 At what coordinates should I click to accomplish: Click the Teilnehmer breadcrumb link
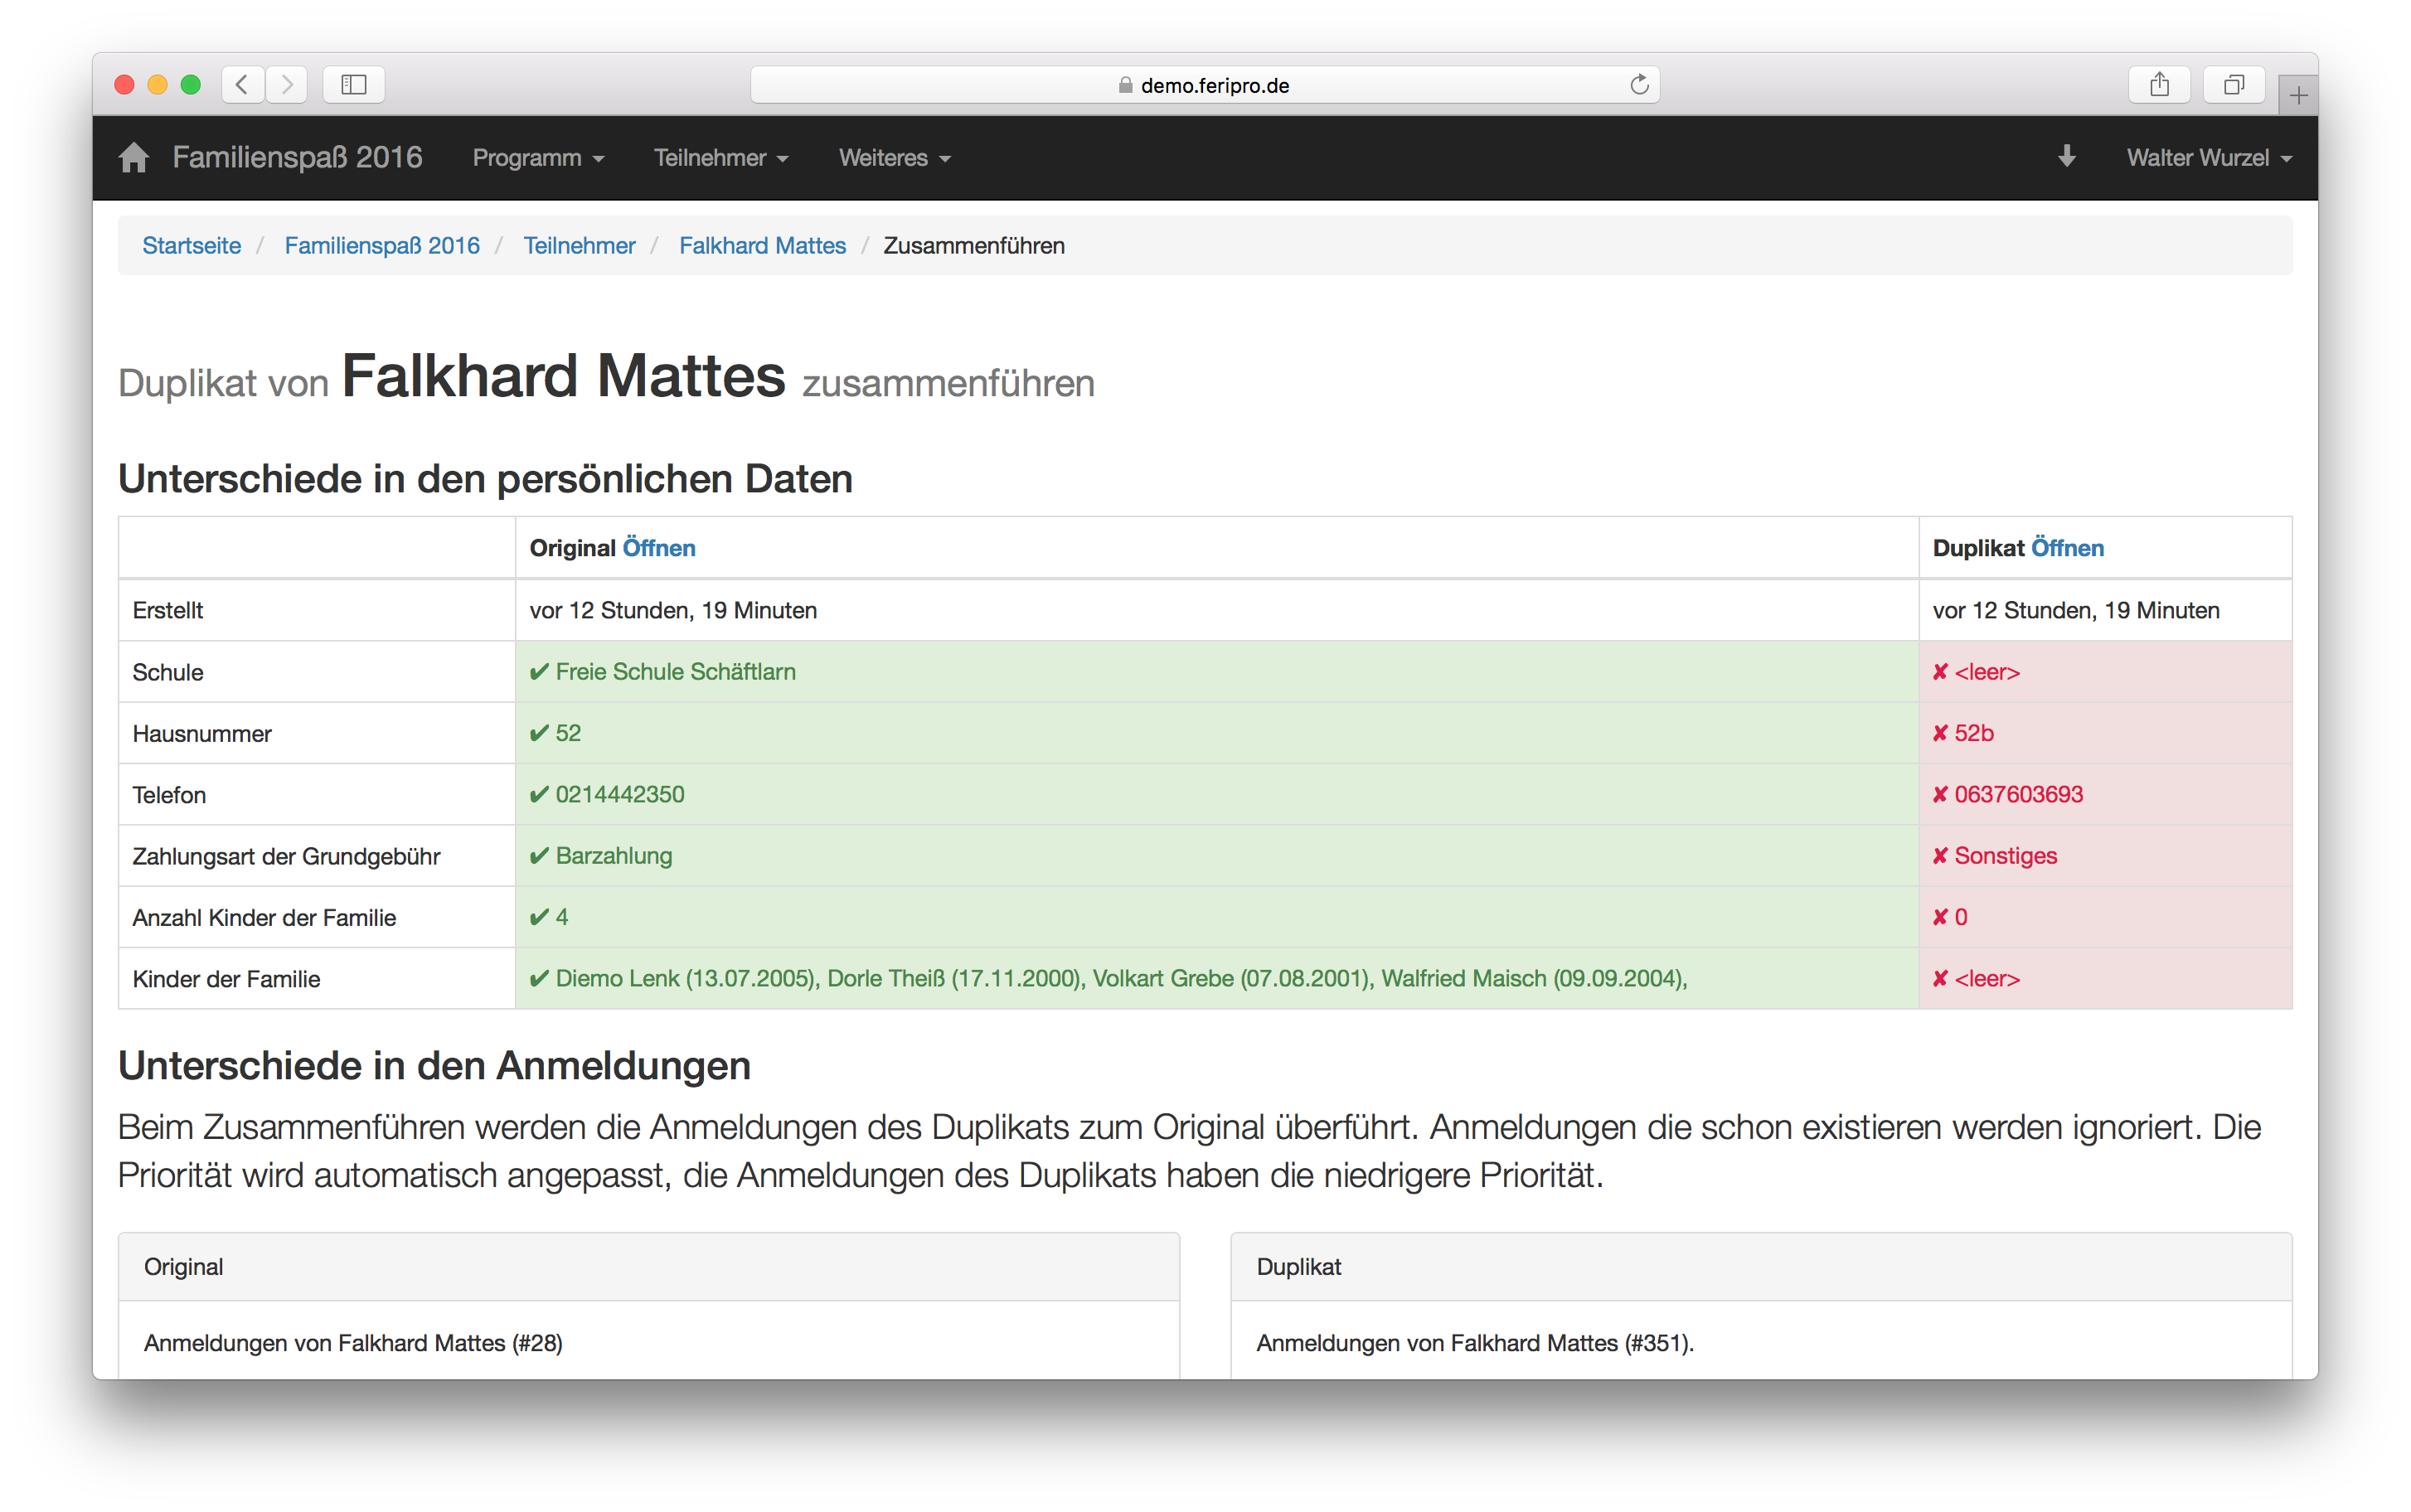(579, 246)
